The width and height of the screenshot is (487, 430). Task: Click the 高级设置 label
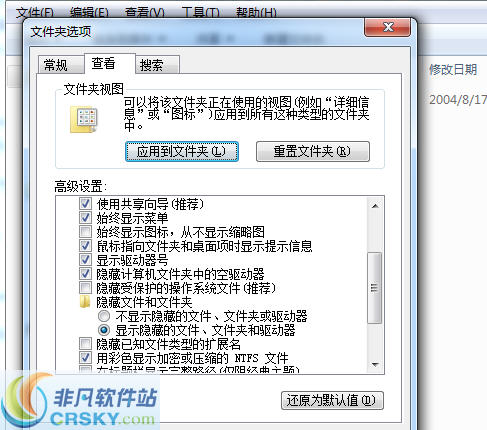coord(80,186)
